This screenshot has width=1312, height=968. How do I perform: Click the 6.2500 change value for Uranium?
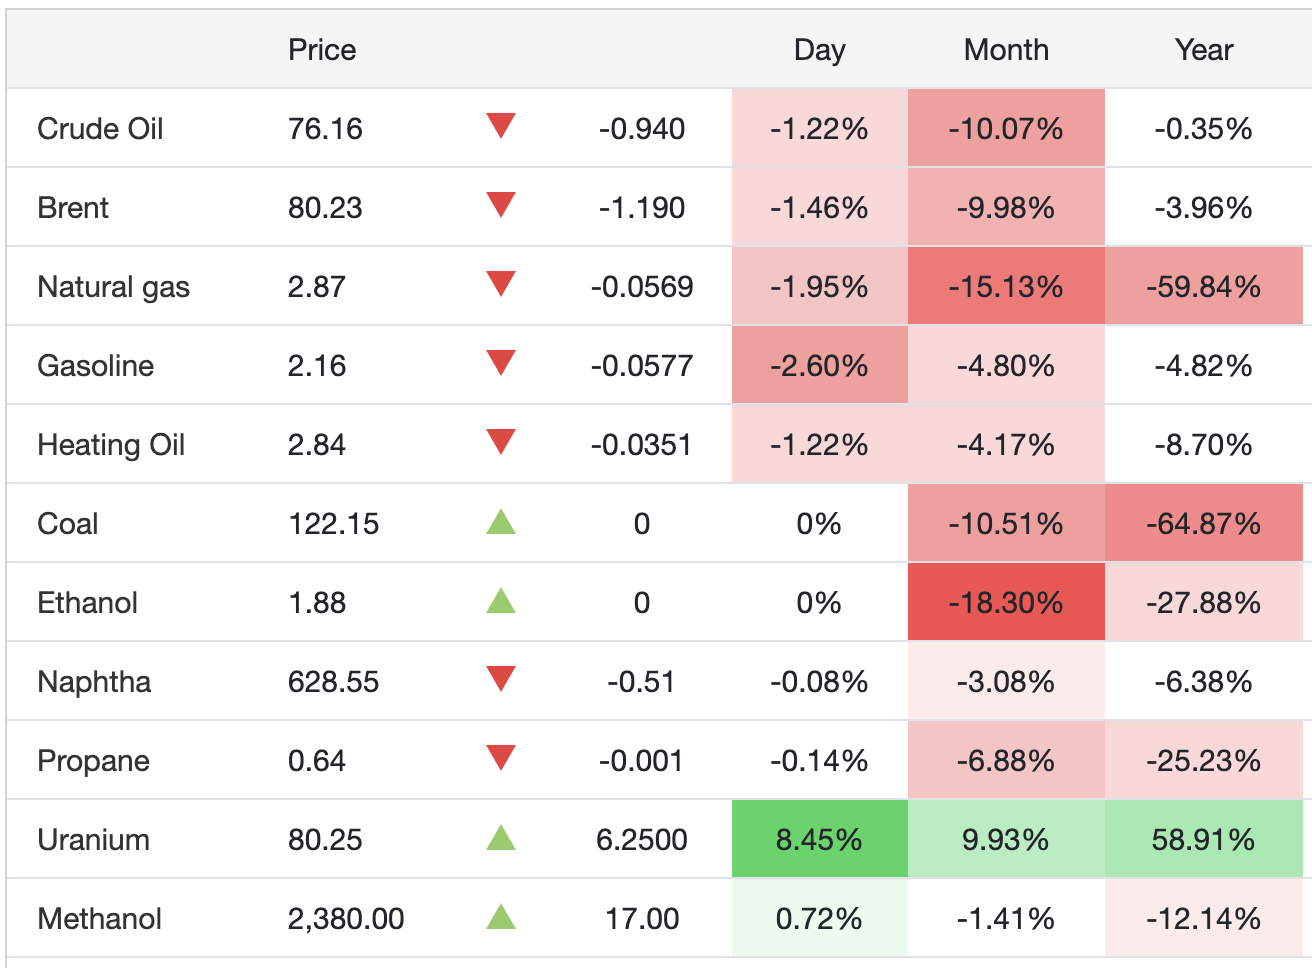click(x=642, y=840)
